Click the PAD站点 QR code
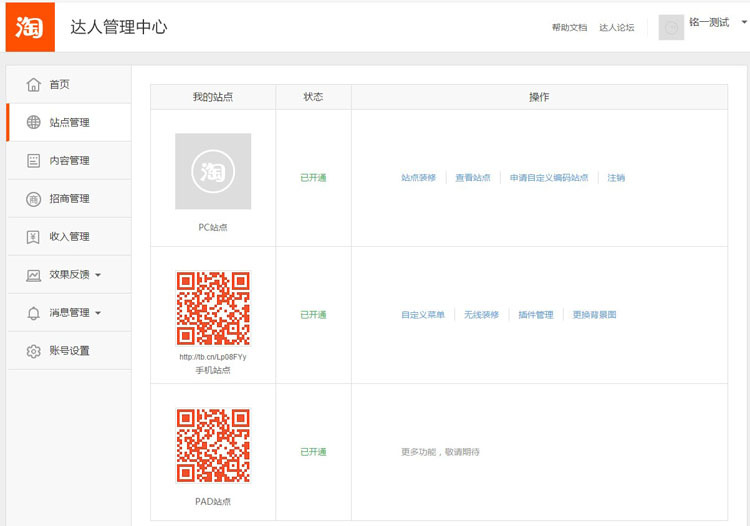The height and width of the screenshot is (526, 750). click(x=213, y=445)
